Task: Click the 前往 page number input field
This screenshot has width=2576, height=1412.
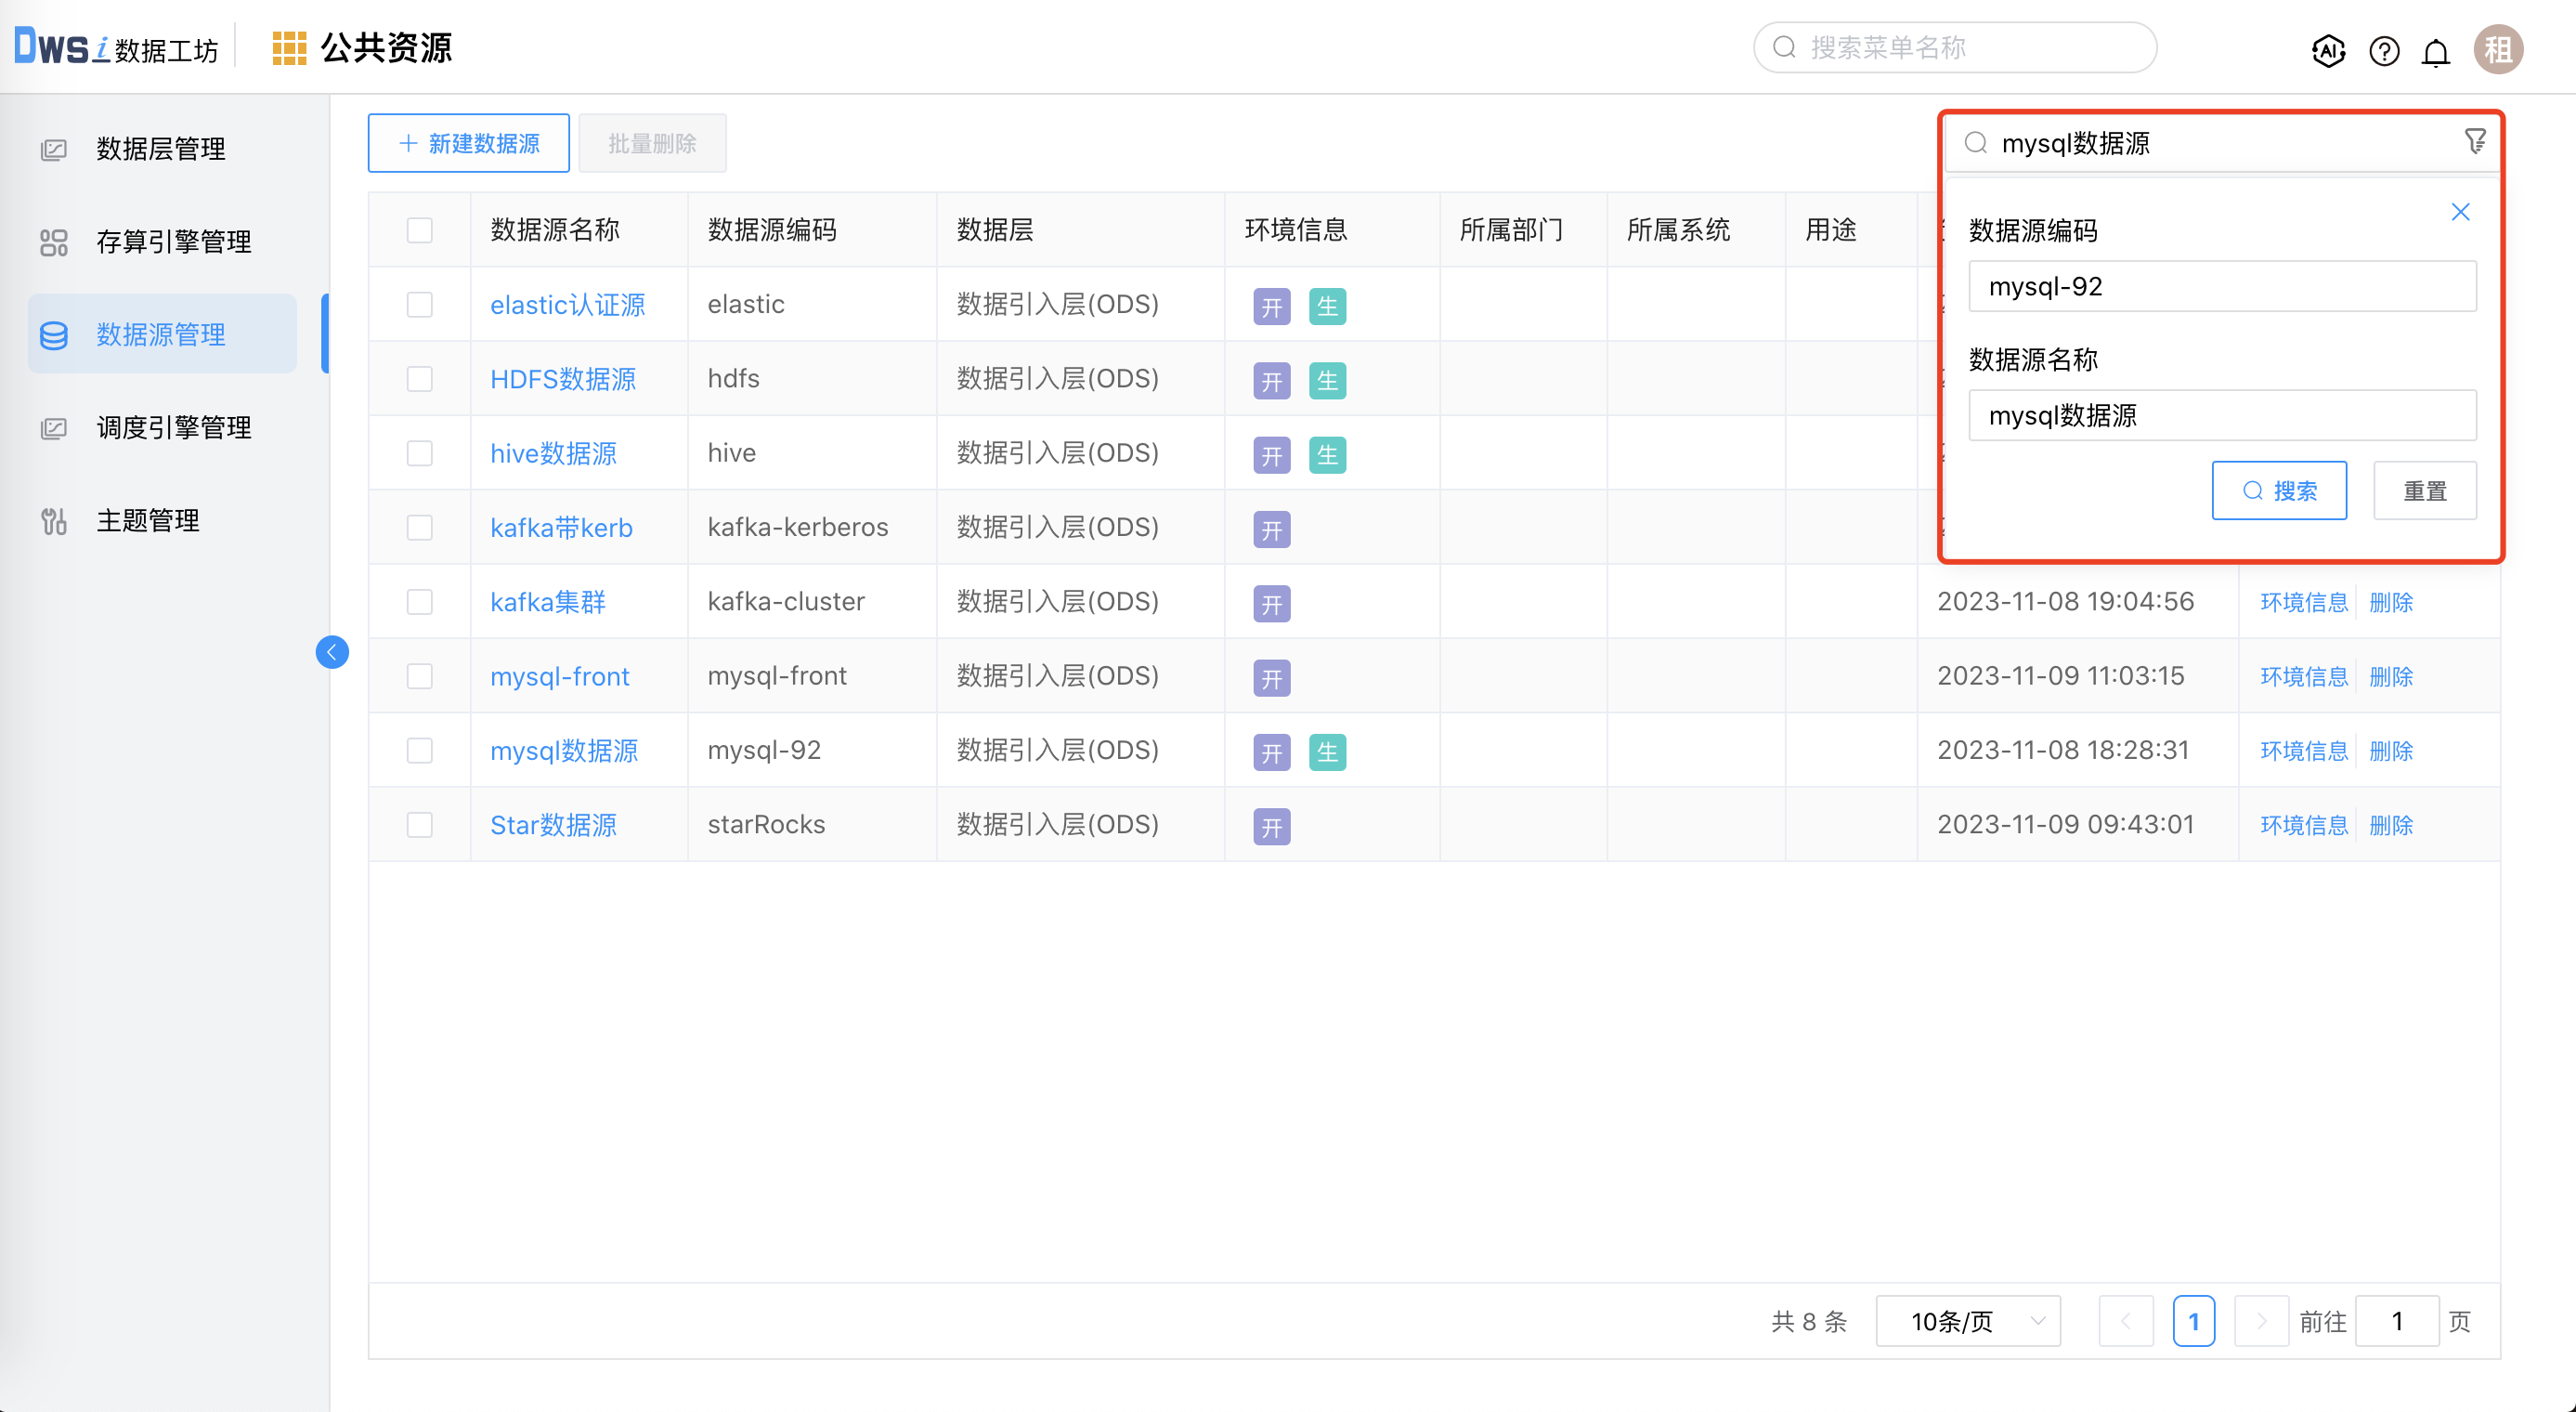Action: [2397, 1320]
